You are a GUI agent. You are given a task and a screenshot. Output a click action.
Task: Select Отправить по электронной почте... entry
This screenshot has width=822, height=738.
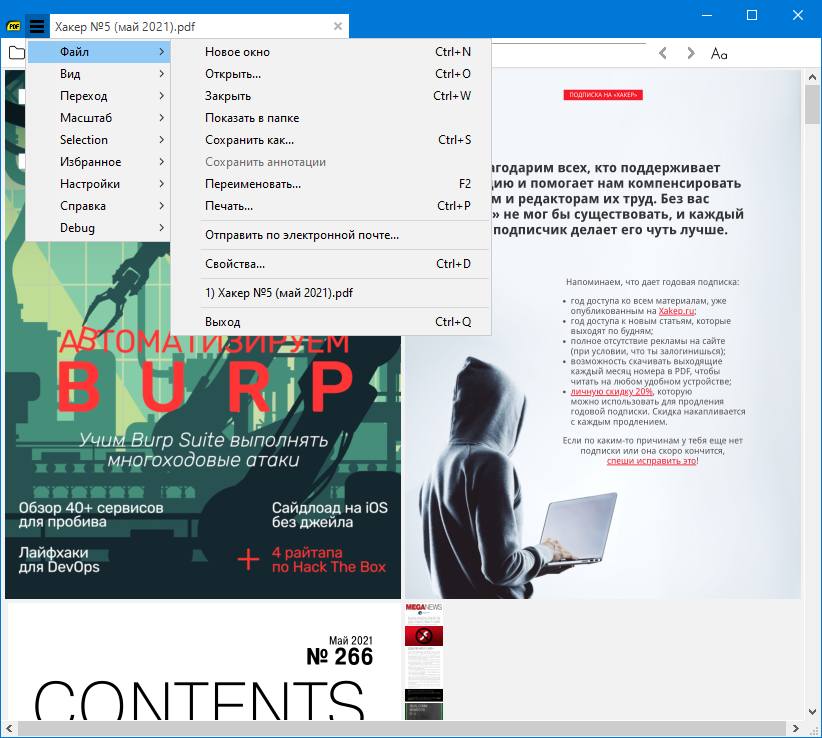[x=302, y=235]
